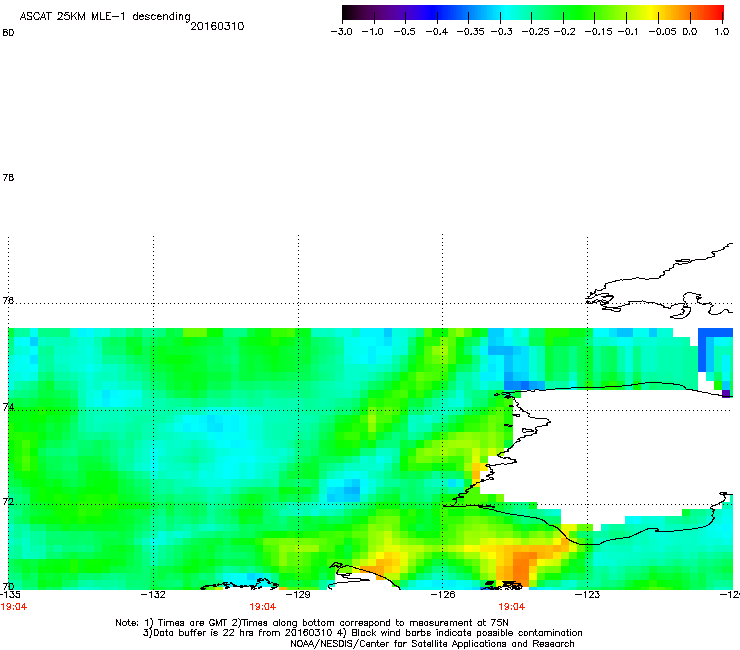This screenshot has width=740, height=650.
Task: Click the -1.0 color scale label
Action: pos(372,32)
